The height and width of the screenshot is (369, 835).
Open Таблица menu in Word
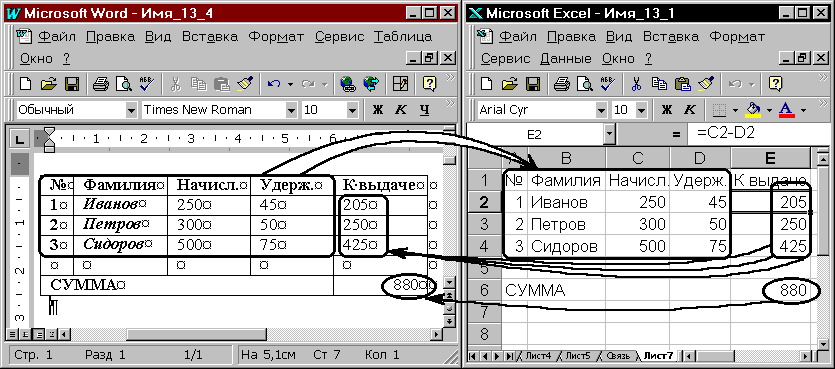tap(403, 37)
